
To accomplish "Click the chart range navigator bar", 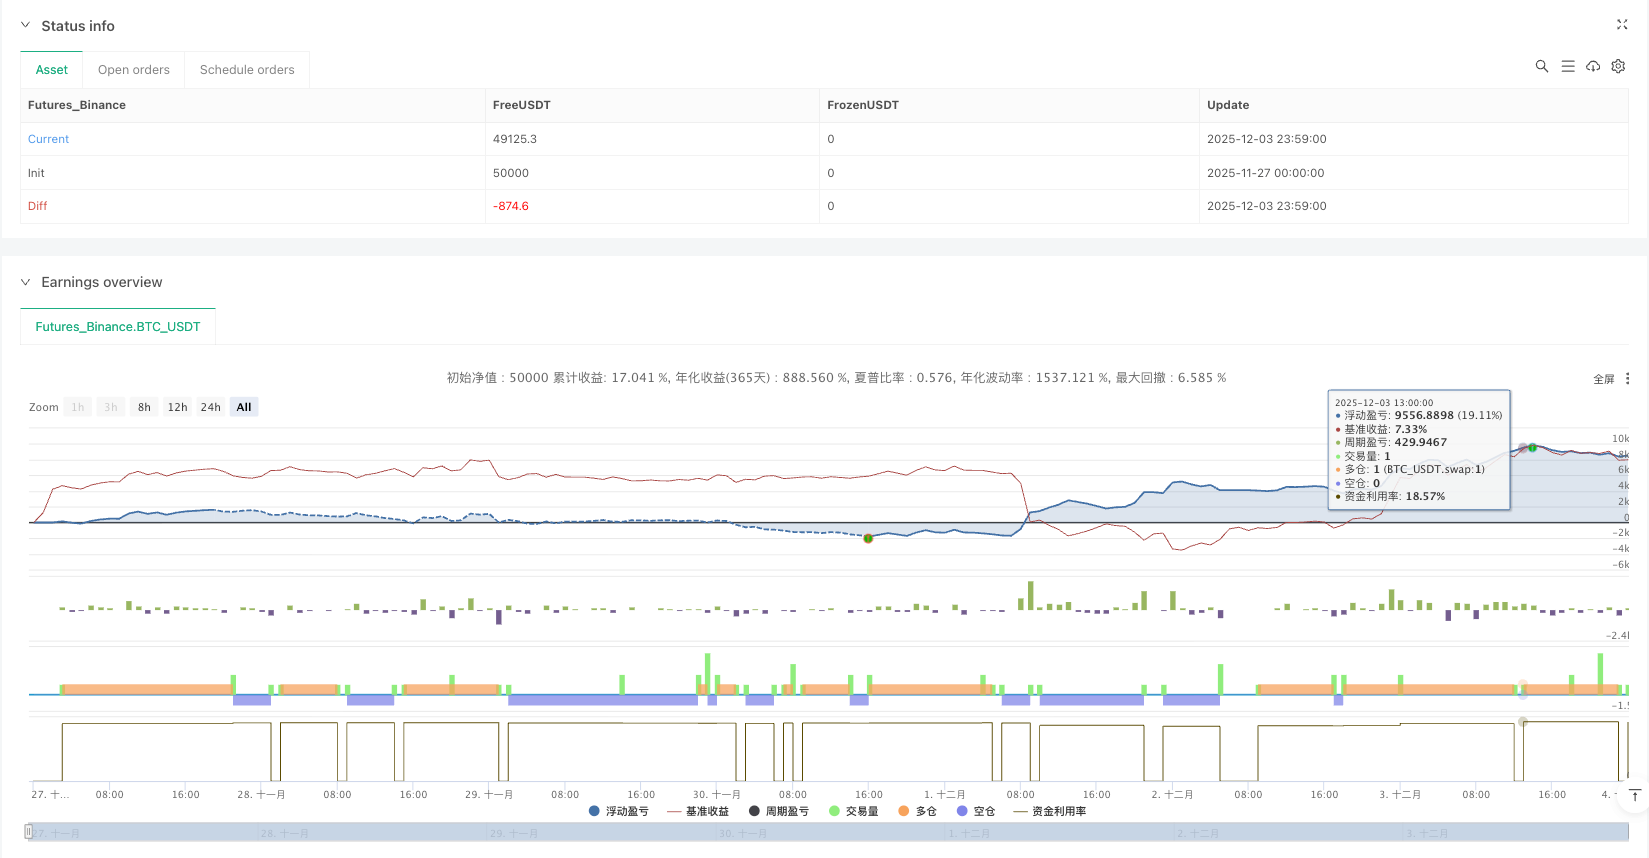I will click(x=828, y=832).
